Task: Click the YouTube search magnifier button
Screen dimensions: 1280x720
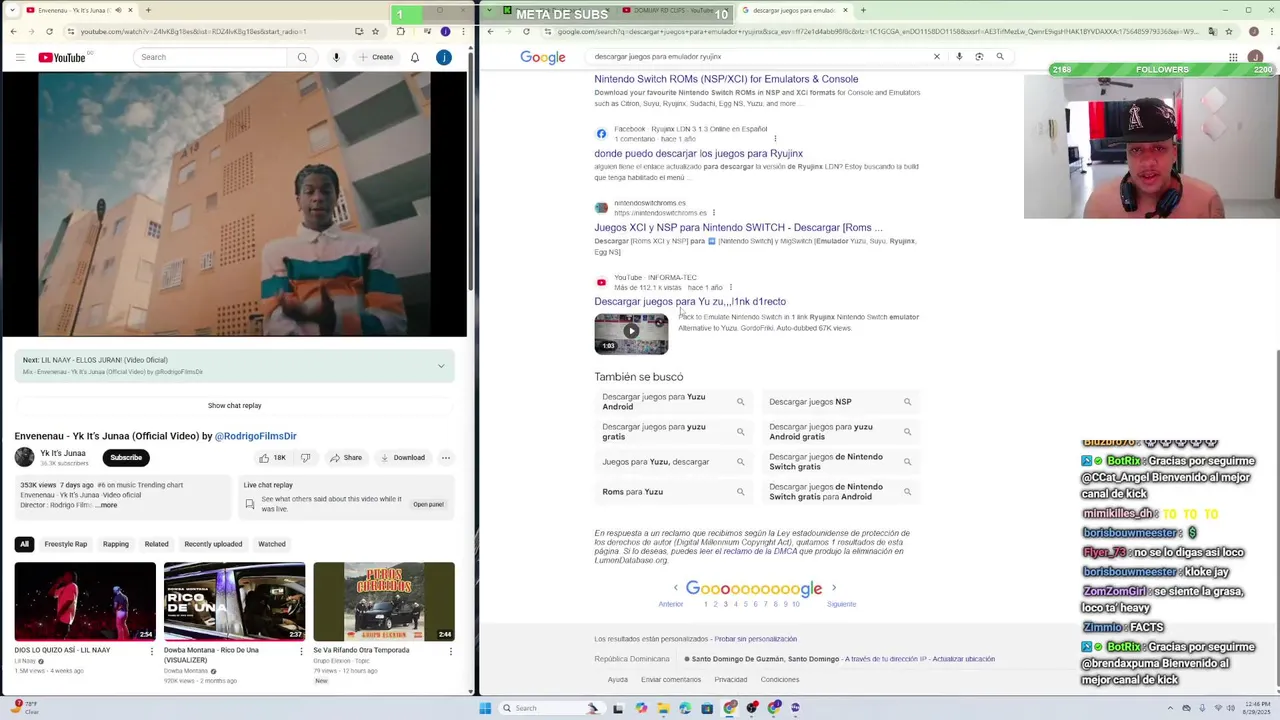Action: click(302, 57)
